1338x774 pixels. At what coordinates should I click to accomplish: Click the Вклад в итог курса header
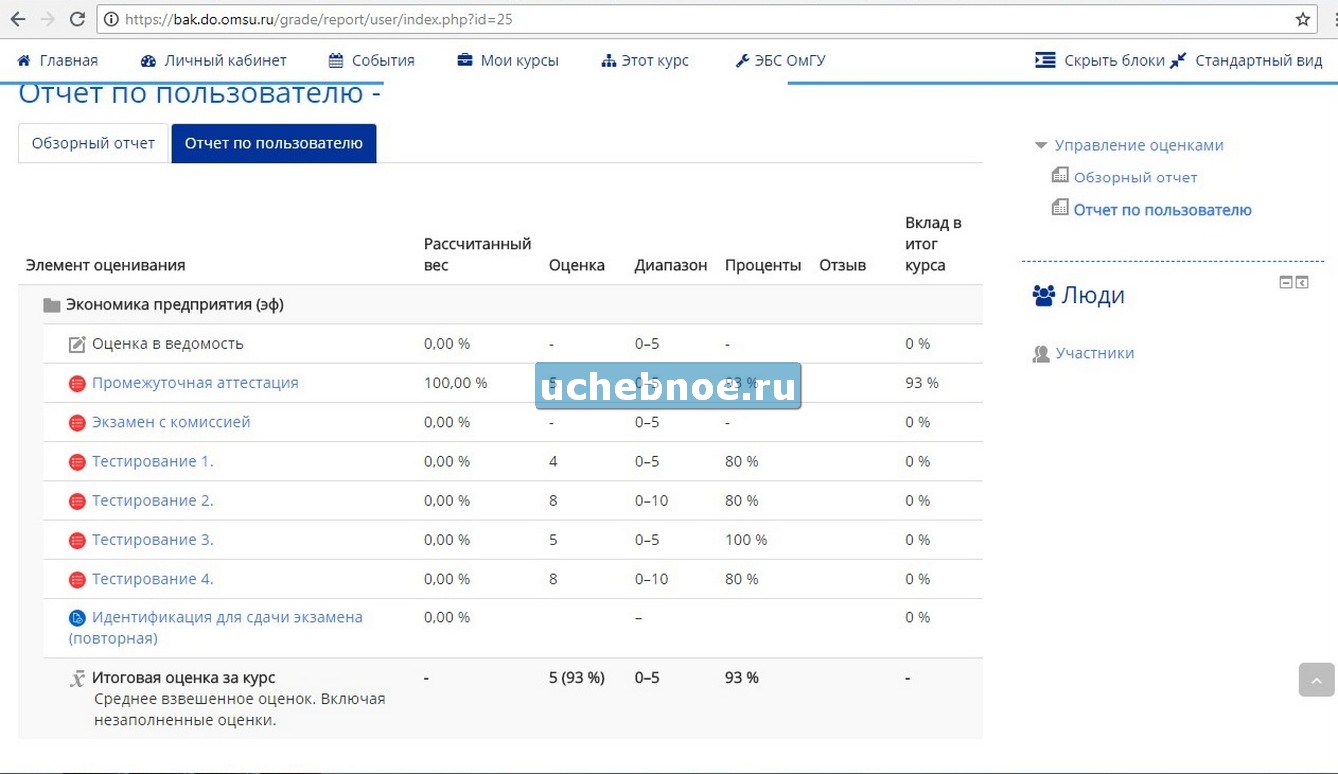(933, 244)
